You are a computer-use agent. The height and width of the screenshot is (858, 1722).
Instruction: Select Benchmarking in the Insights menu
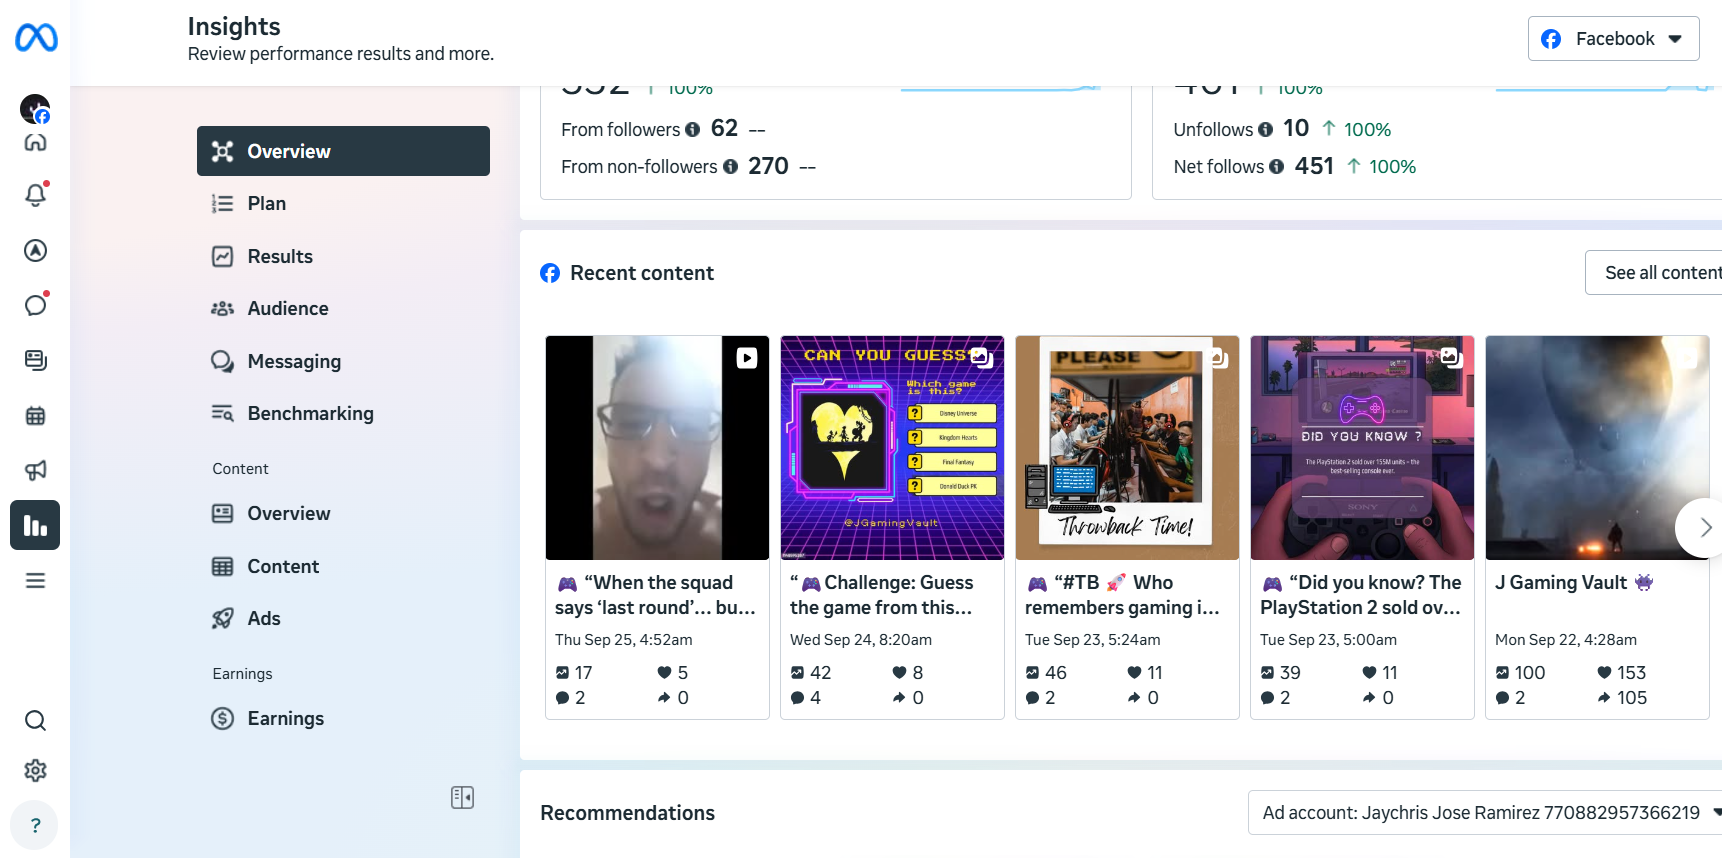[310, 414]
